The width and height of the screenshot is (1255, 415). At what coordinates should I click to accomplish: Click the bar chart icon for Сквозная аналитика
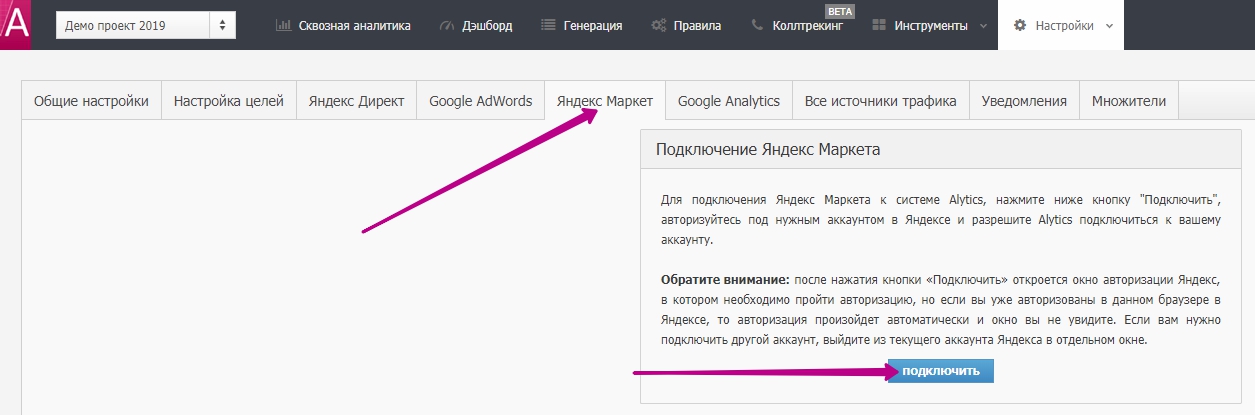coord(283,26)
